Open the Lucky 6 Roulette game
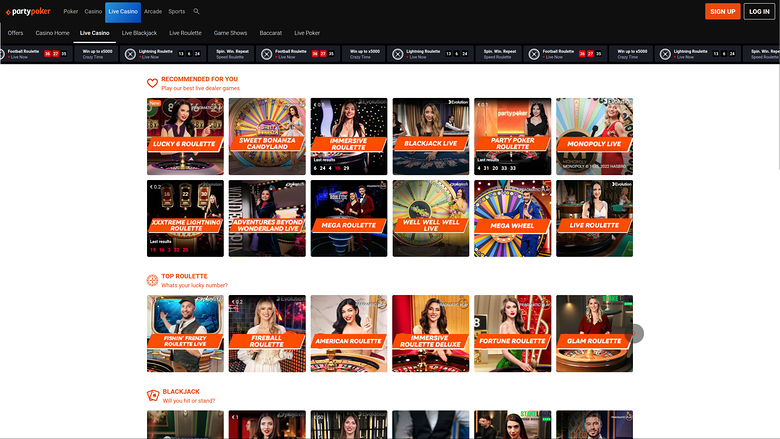This screenshot has height=439, width=780. point(185,136)
